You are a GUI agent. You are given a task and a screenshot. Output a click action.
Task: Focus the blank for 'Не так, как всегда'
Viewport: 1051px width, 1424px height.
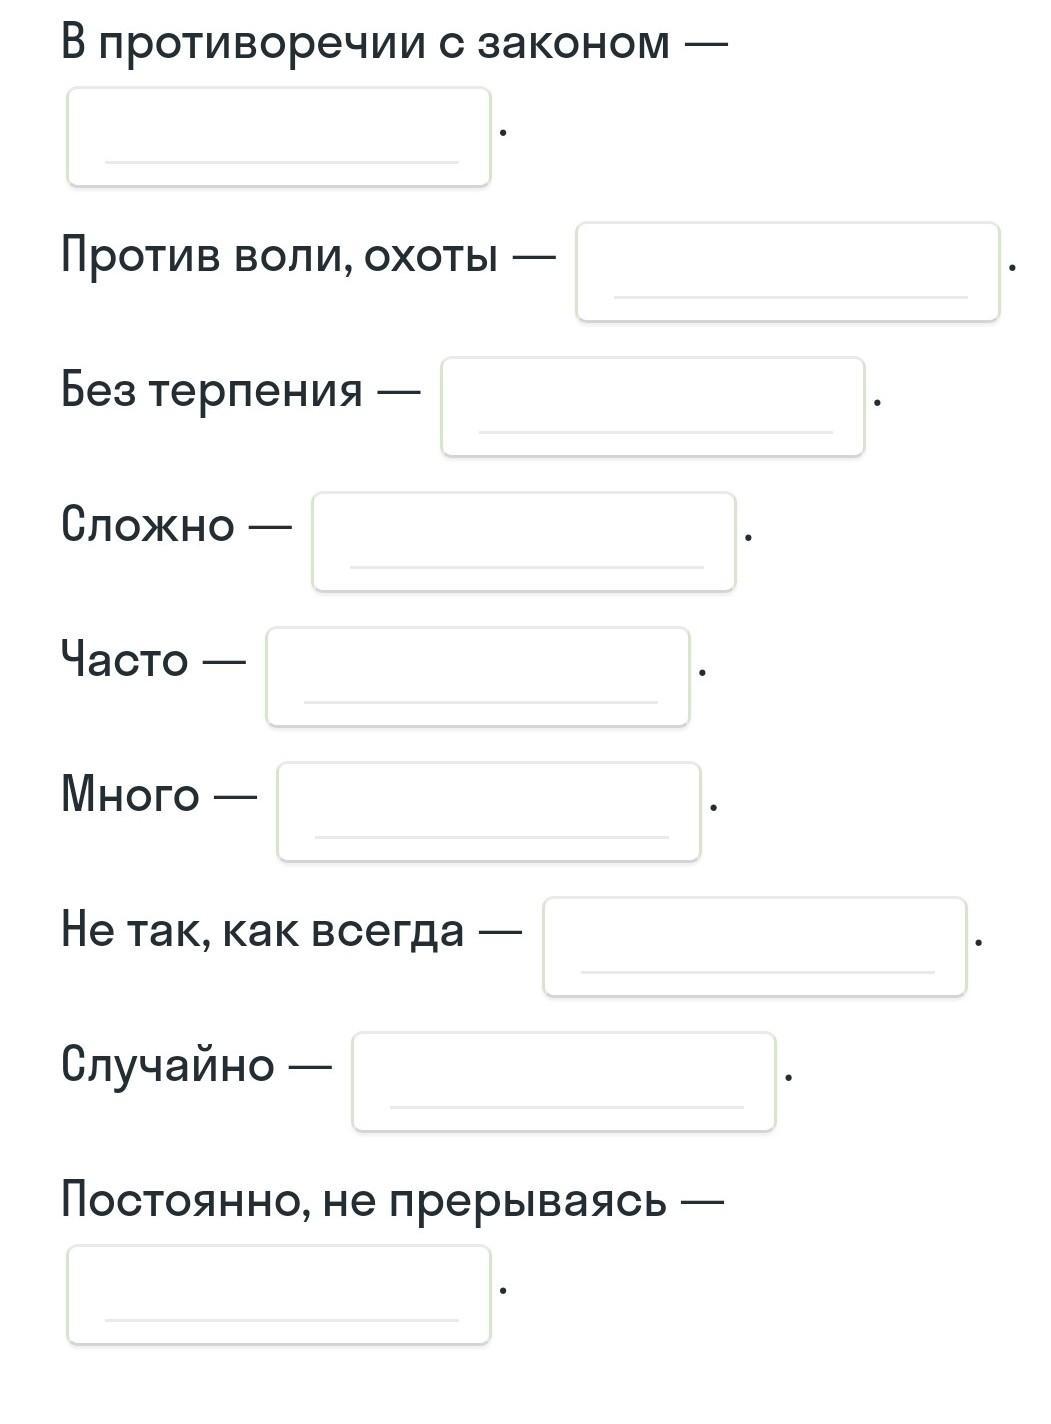[x=755, y=947]
